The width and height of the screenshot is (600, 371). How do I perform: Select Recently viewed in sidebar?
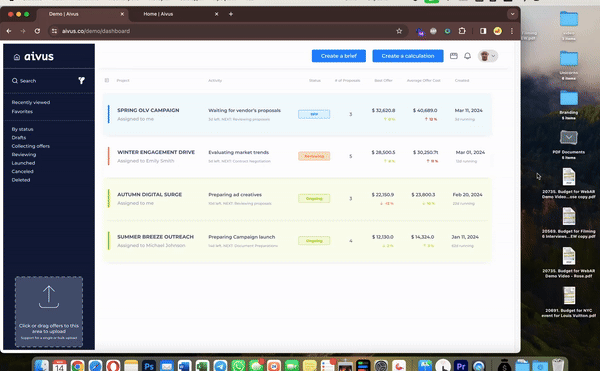coord(31,103)
